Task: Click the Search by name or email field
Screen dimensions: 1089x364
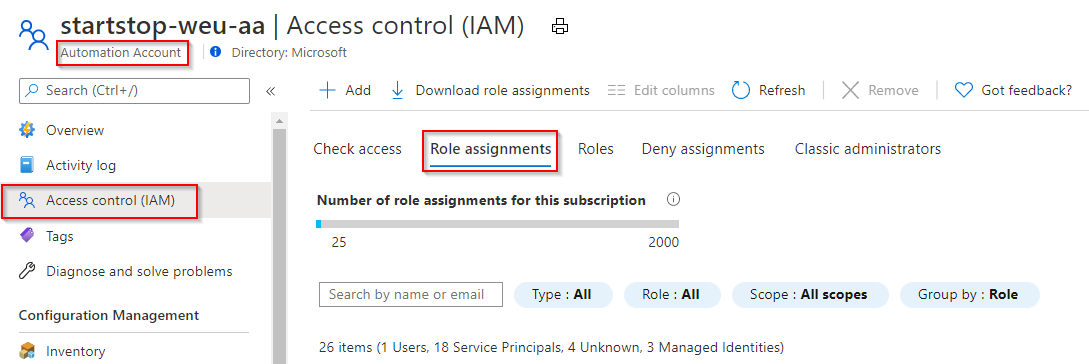Action: (411, 295)
